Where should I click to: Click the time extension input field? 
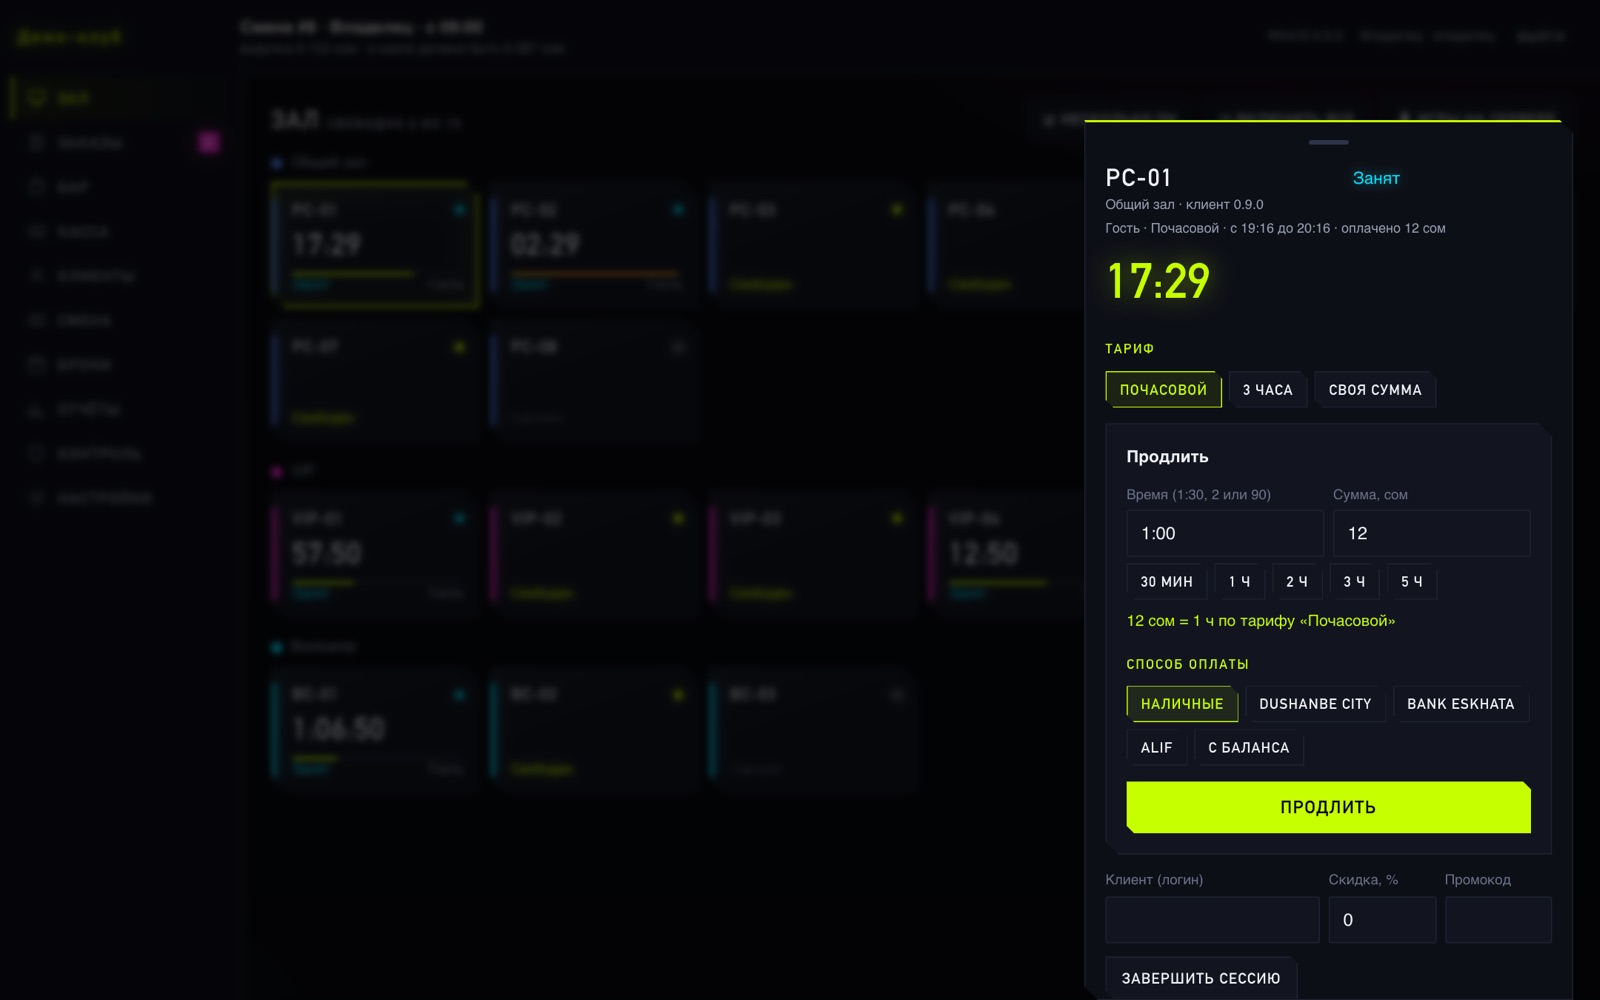pos(1225,533)
